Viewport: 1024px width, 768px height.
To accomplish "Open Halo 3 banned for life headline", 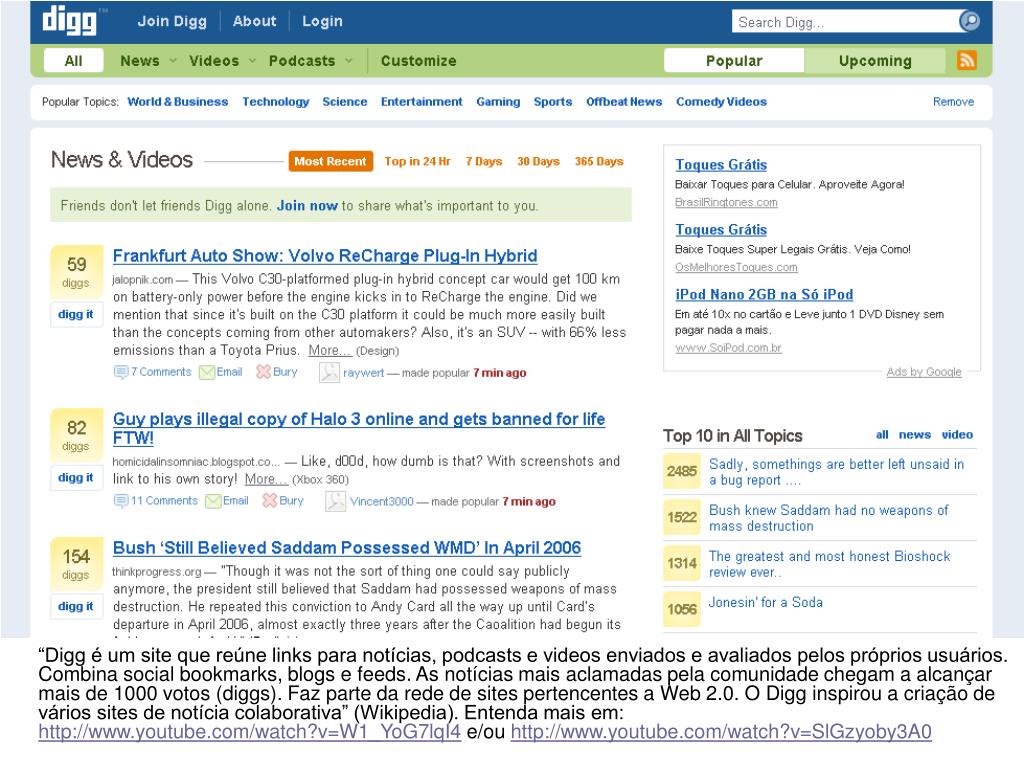I will [x=359, y=428].
